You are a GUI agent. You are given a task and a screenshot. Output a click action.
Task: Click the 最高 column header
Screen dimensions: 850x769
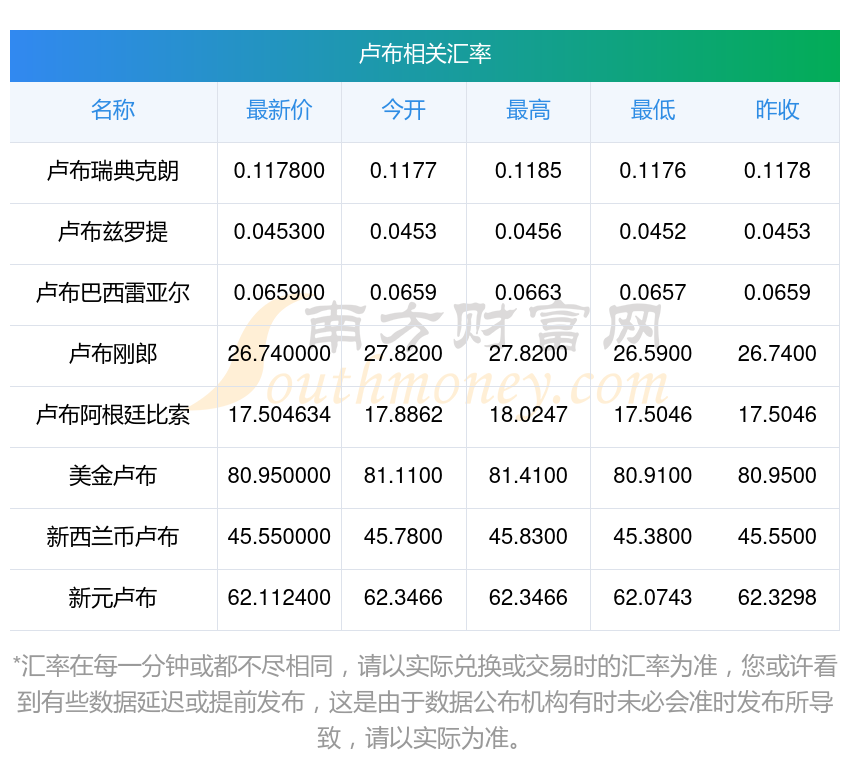(528, 111)
